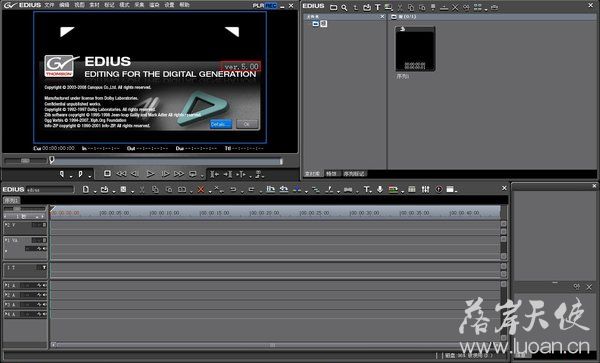This screenshot has width=600, height=363.
Task: Click the bin view mode icon in bin toolbar
Action: 478,7
